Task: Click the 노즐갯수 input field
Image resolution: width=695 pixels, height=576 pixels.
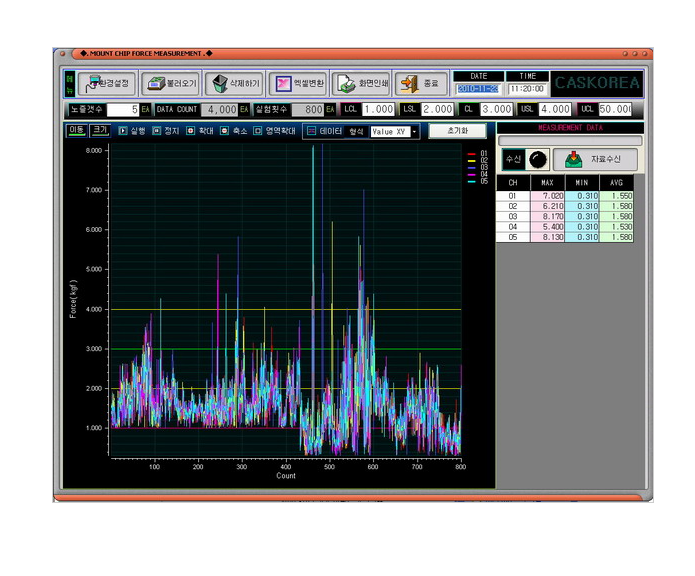Action: [x=123, y=109]
